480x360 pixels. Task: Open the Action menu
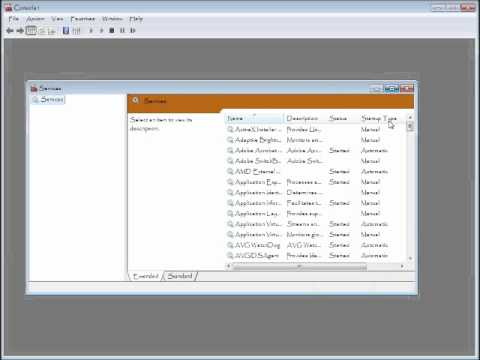click(35, 19)
